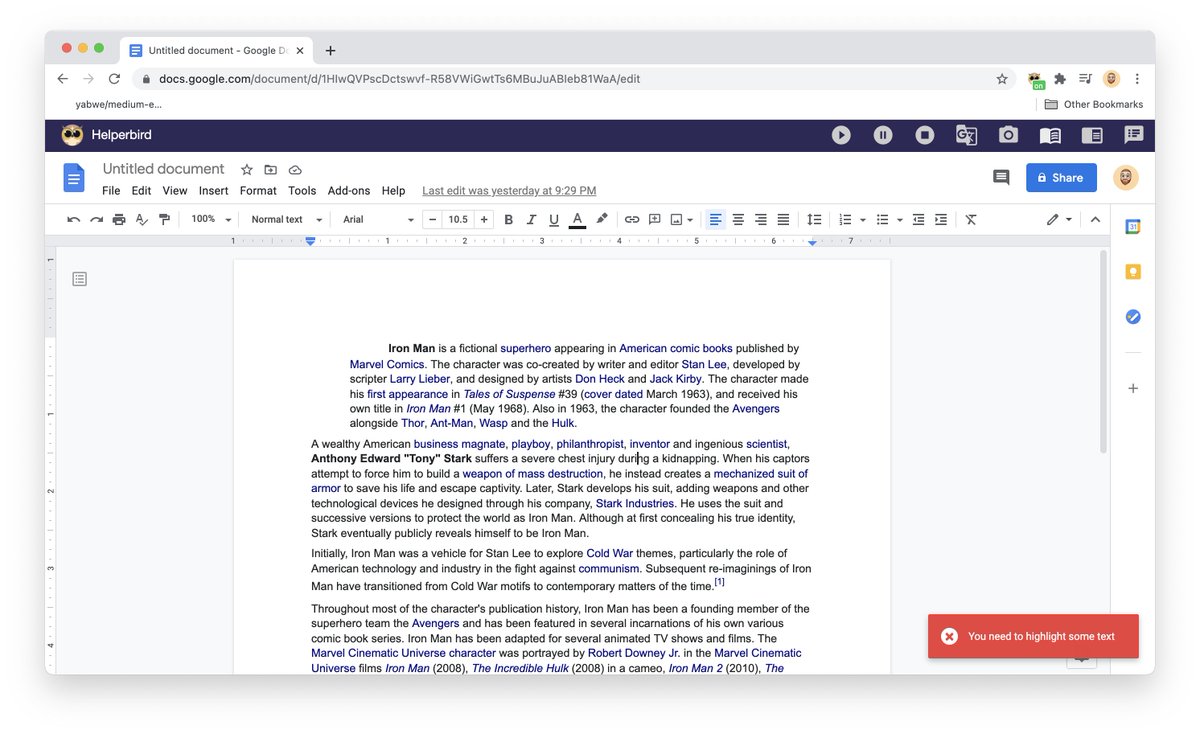Follow the 'Stan Lee' hyperlink in first paragraph
This screenshot has width=1200, height=734.
[704, 365]
